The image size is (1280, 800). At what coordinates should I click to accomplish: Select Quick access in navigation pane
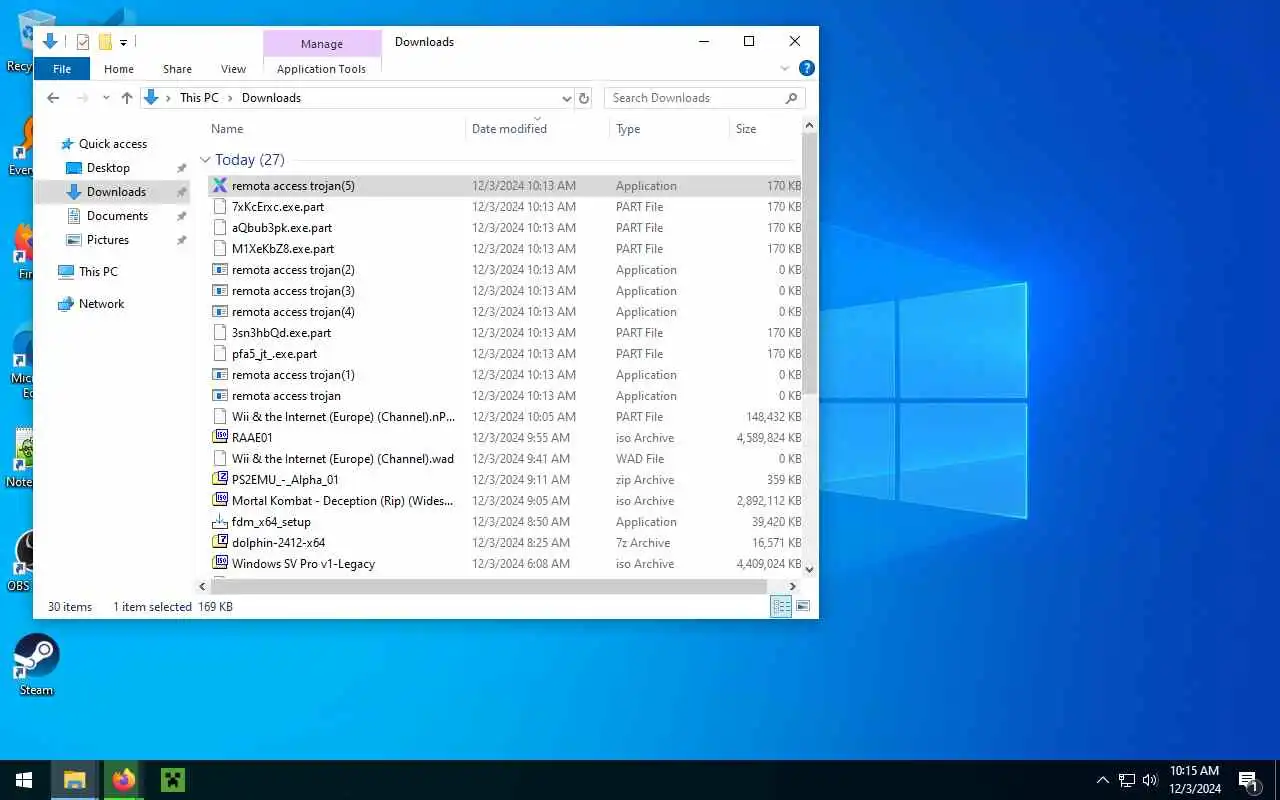(112, 144)
